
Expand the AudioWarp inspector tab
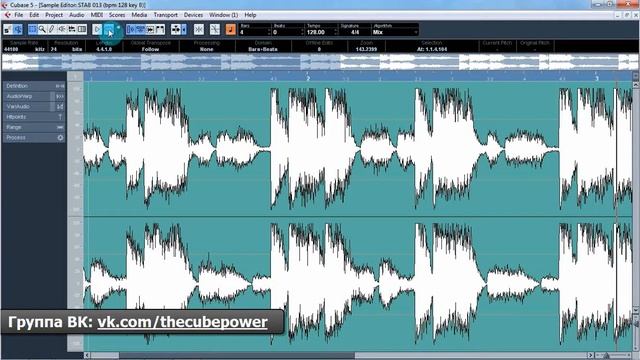click(x=34, y=96)
